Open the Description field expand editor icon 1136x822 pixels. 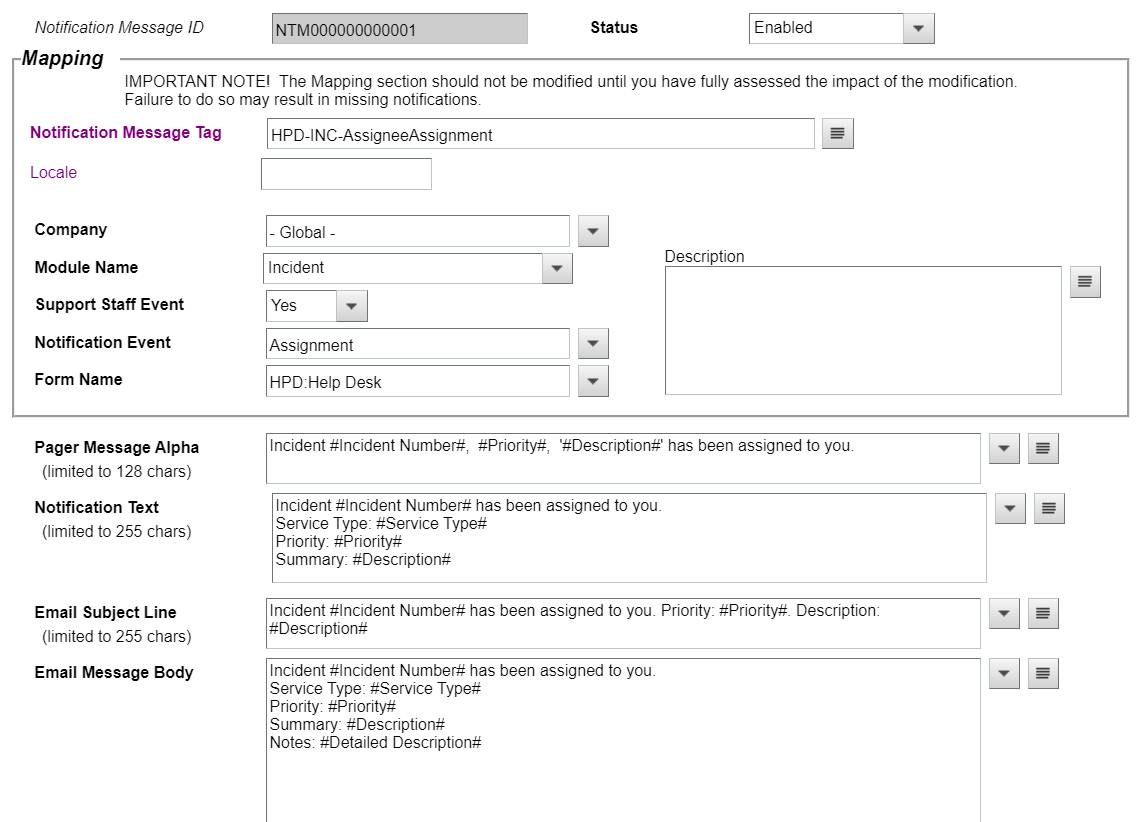pos(1085,283)
